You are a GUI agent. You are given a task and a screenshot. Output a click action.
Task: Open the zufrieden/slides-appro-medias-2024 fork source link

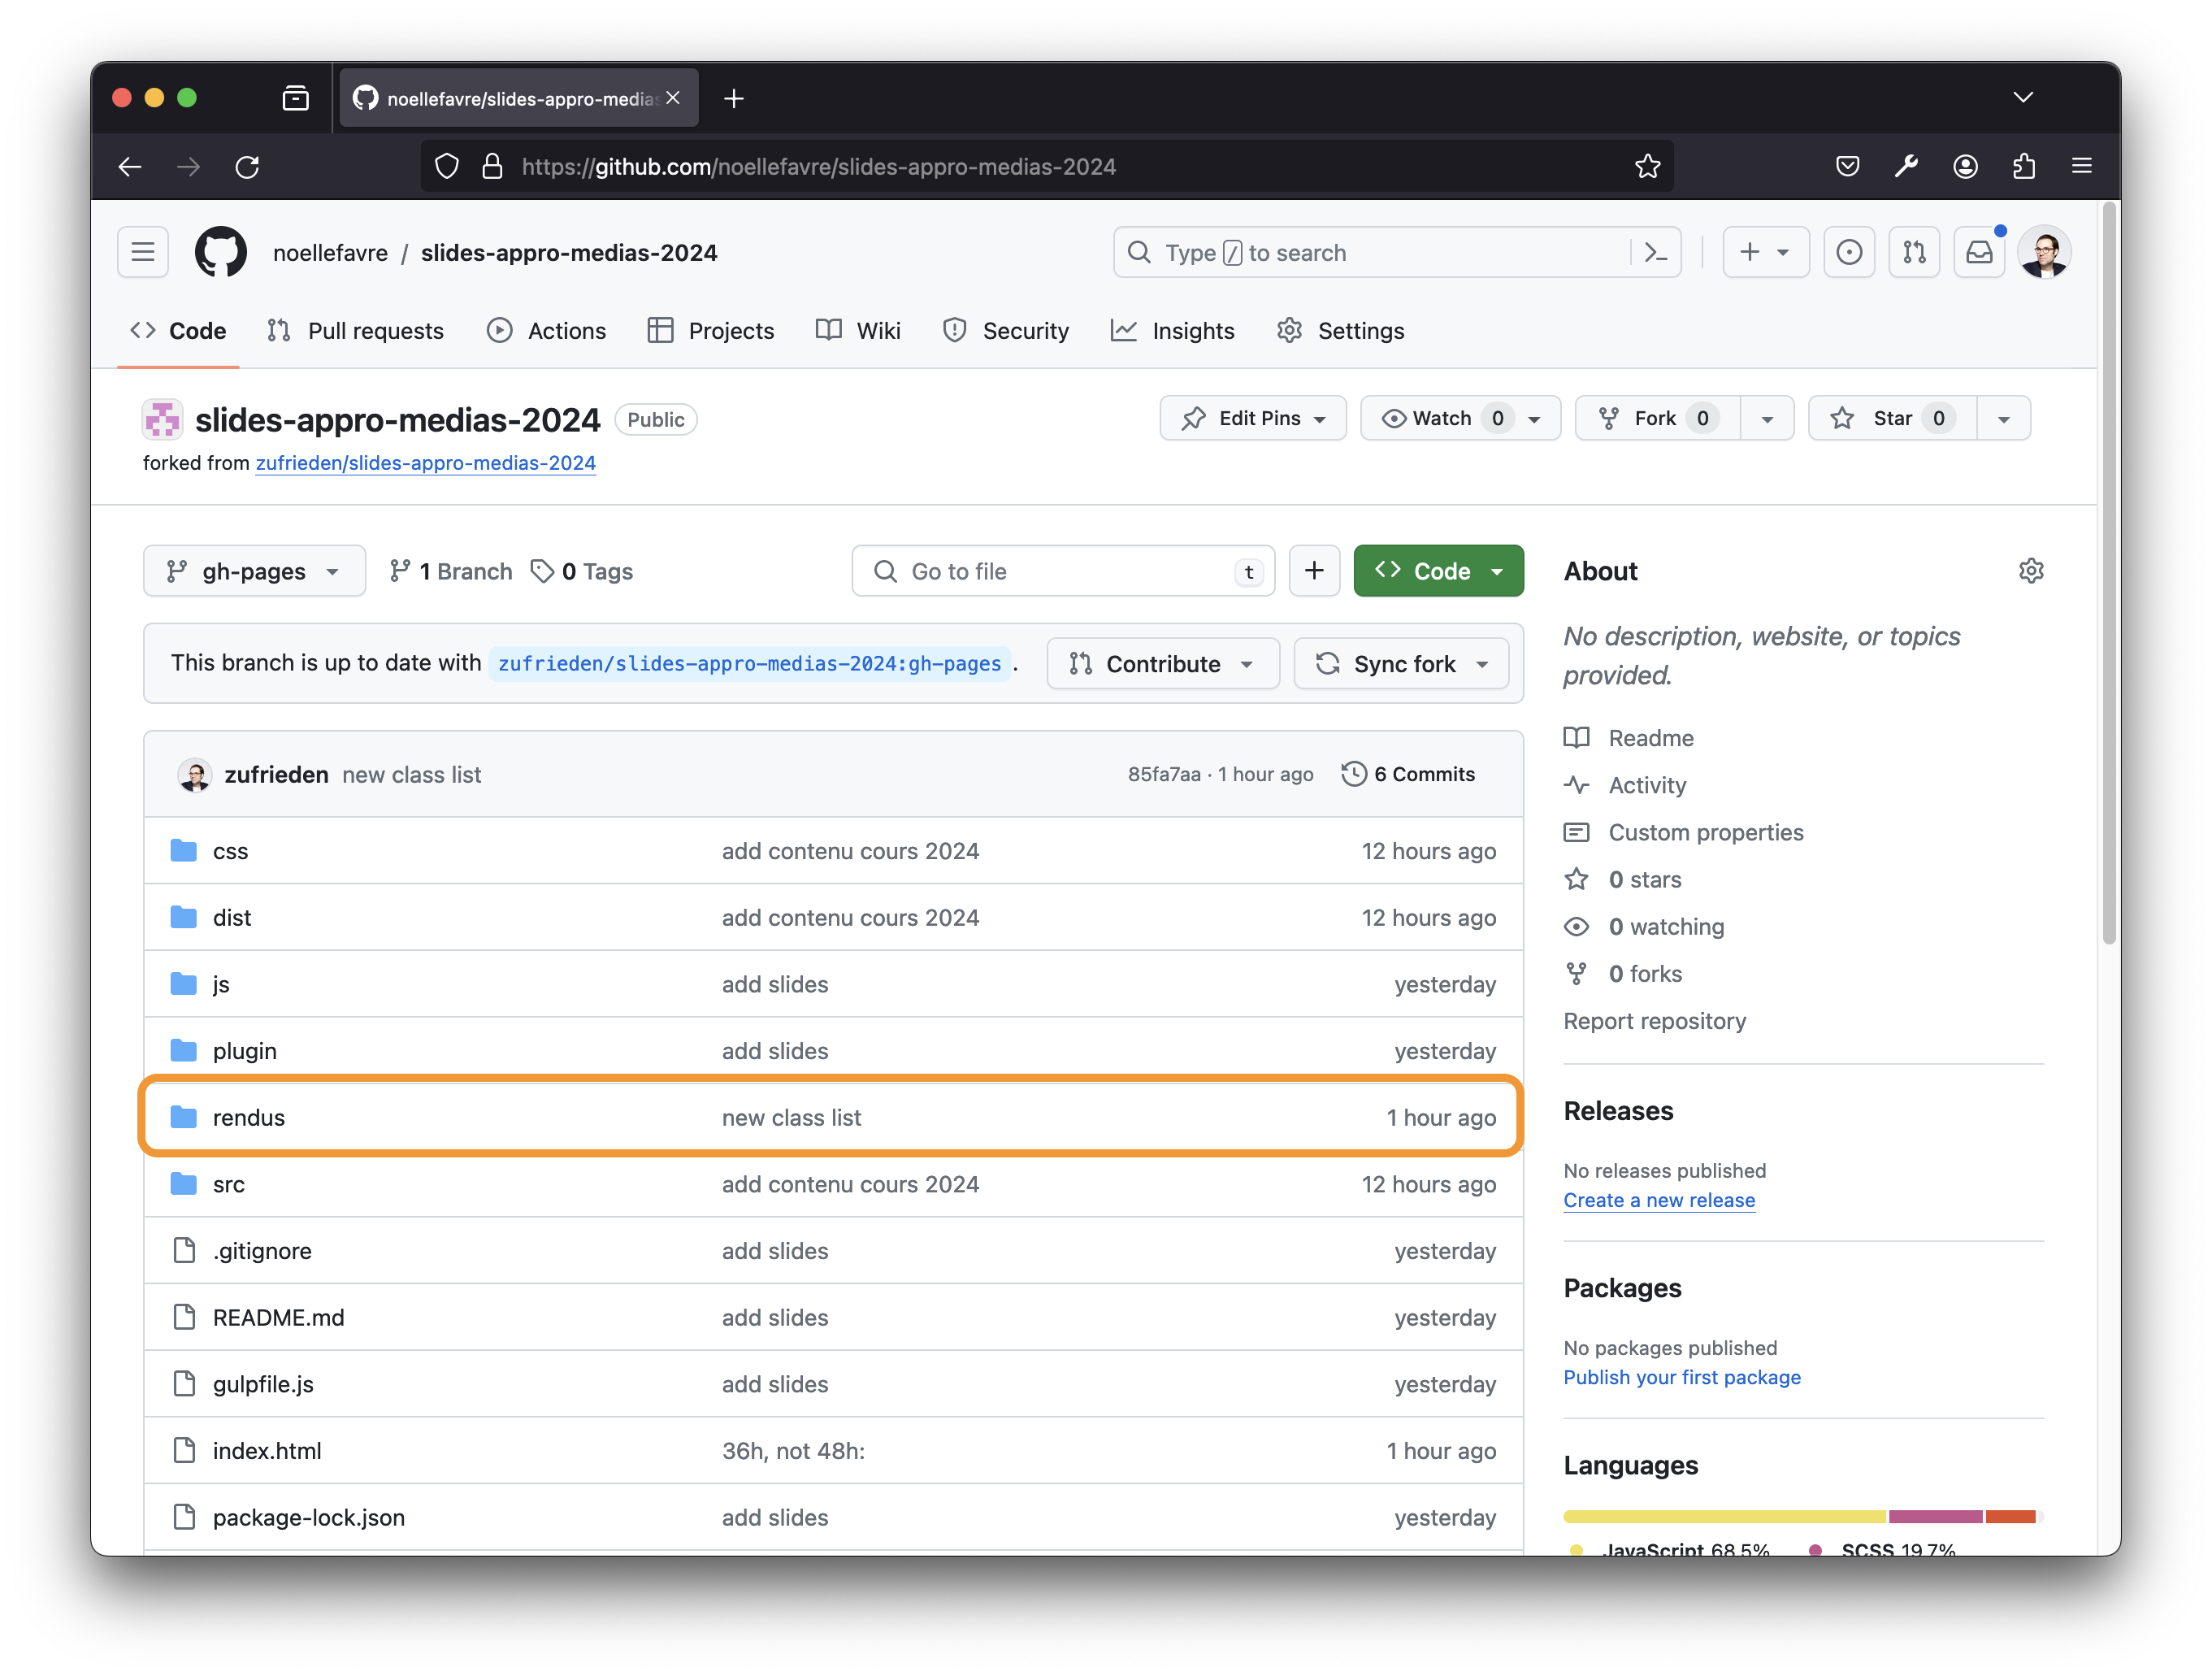pos(425,463)
